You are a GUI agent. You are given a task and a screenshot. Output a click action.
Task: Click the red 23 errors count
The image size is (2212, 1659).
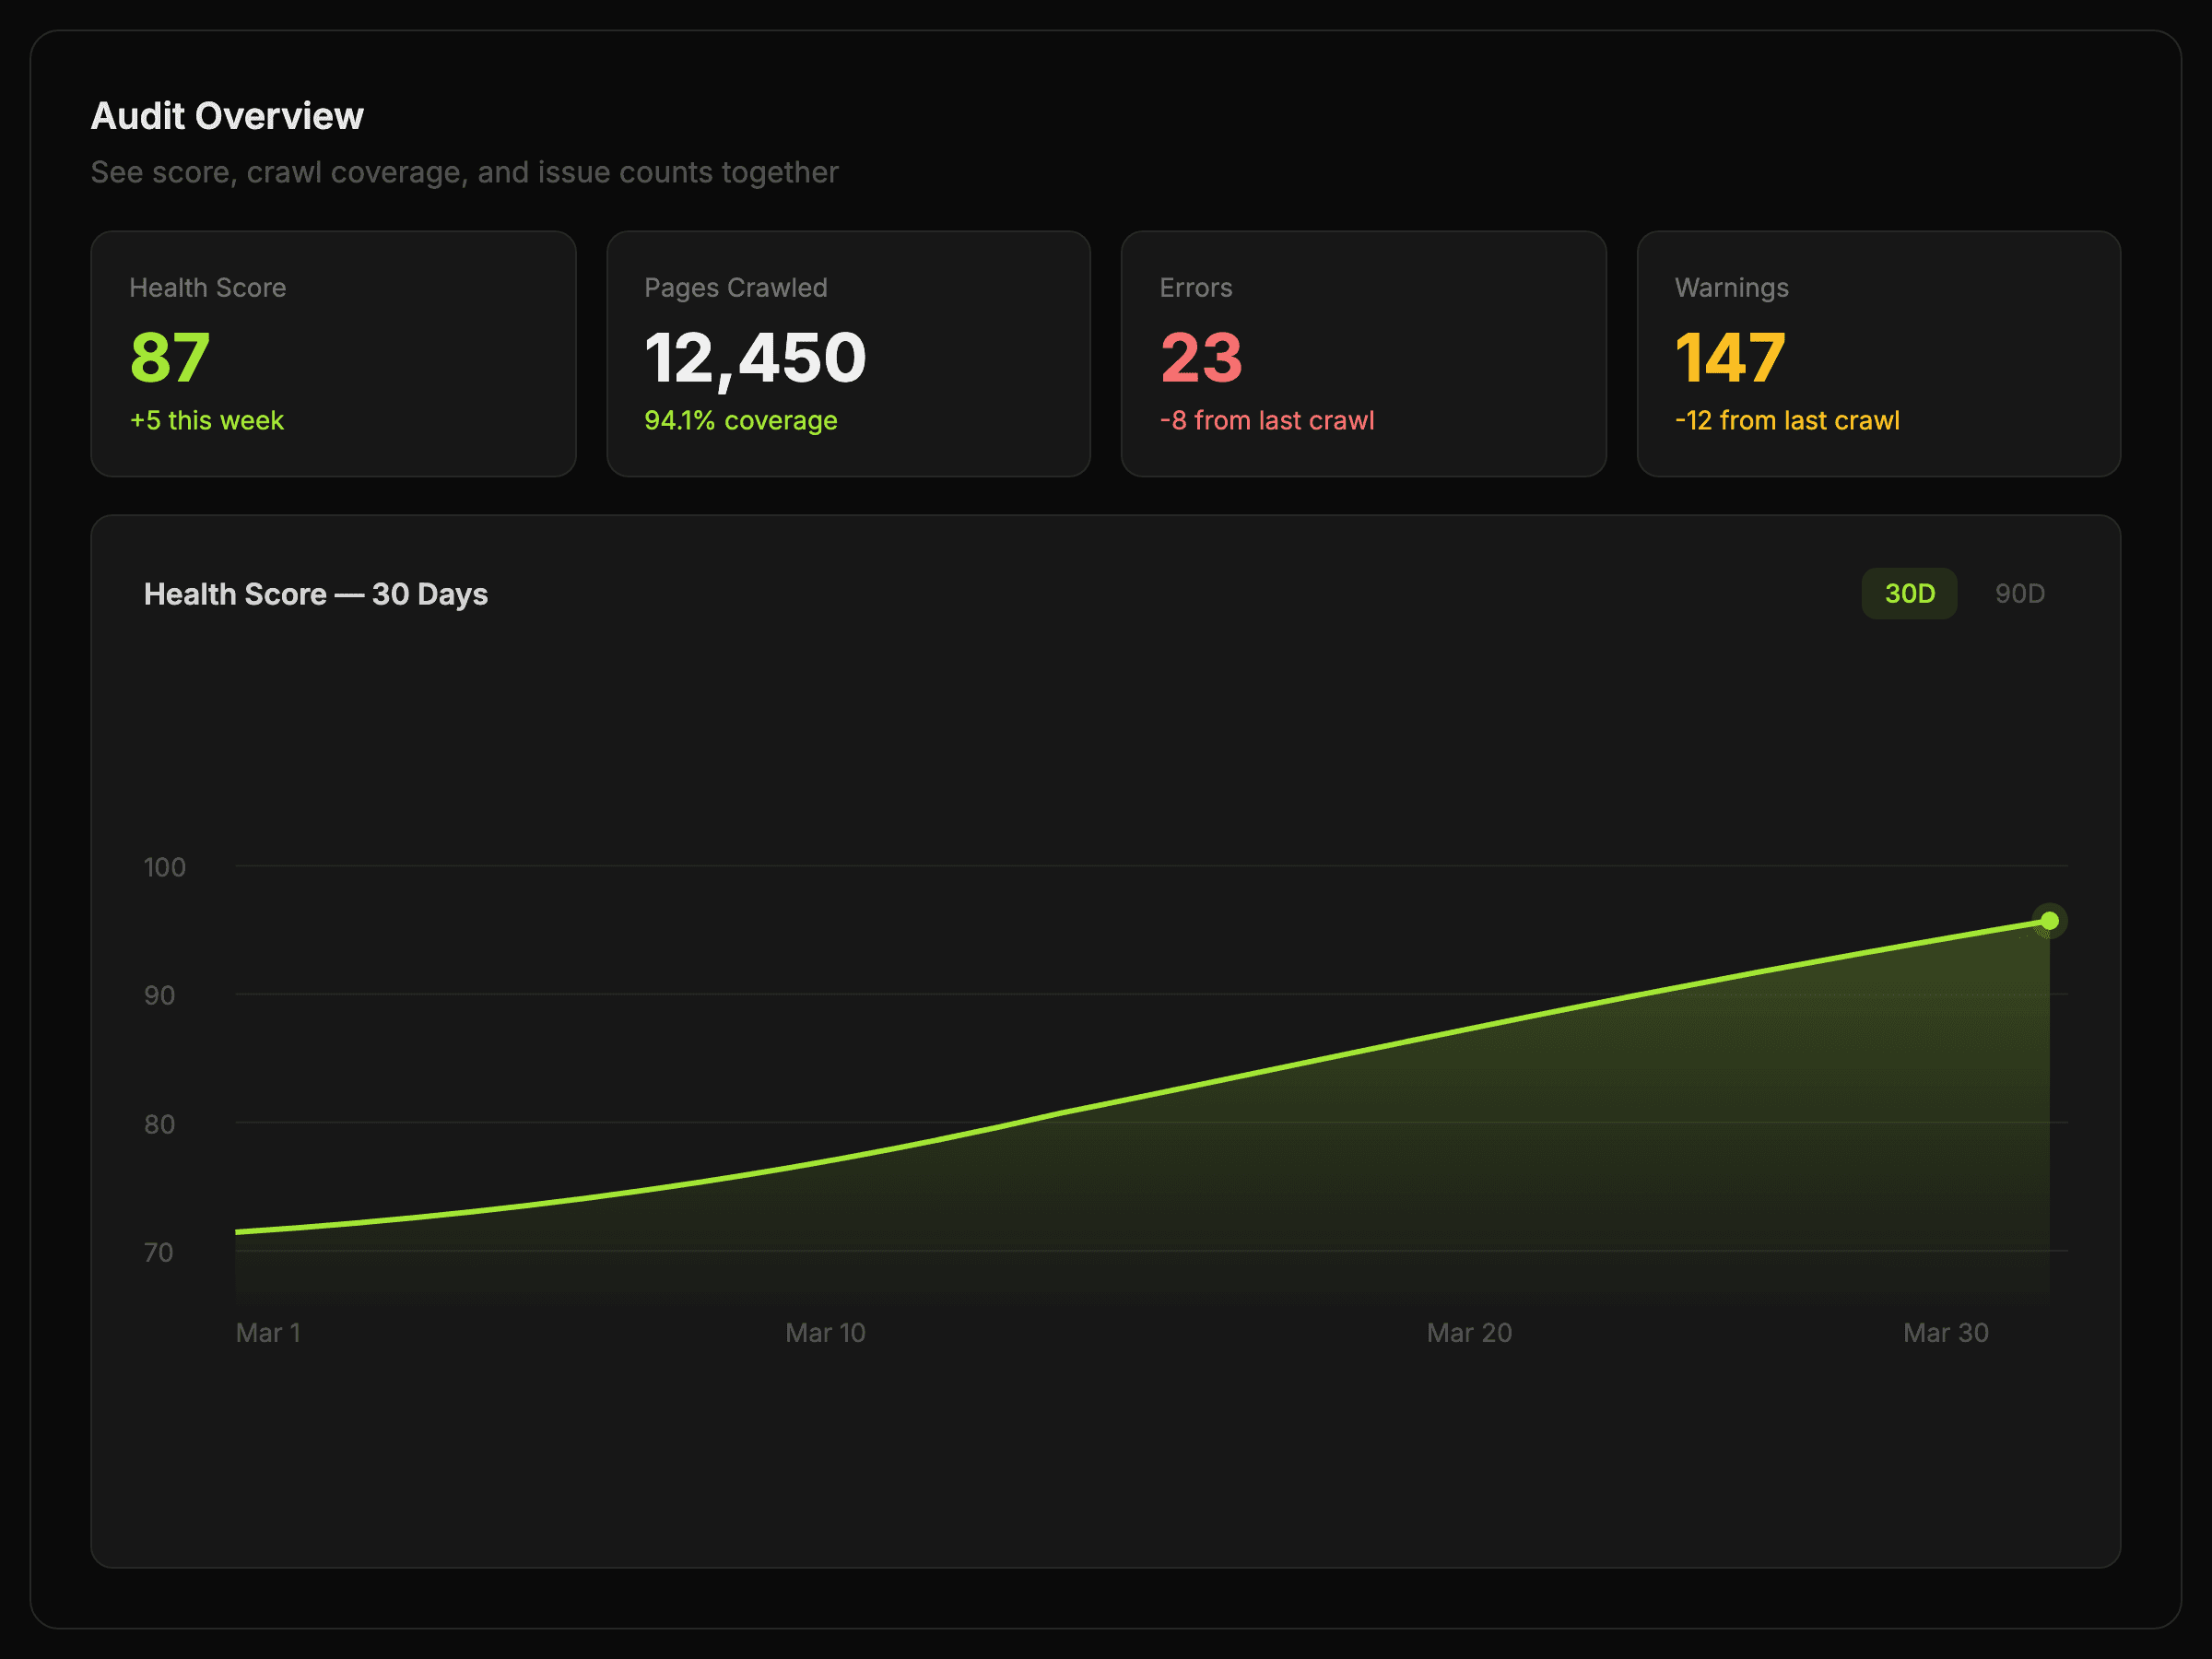pyautogui.click(x=1201, y=357)
